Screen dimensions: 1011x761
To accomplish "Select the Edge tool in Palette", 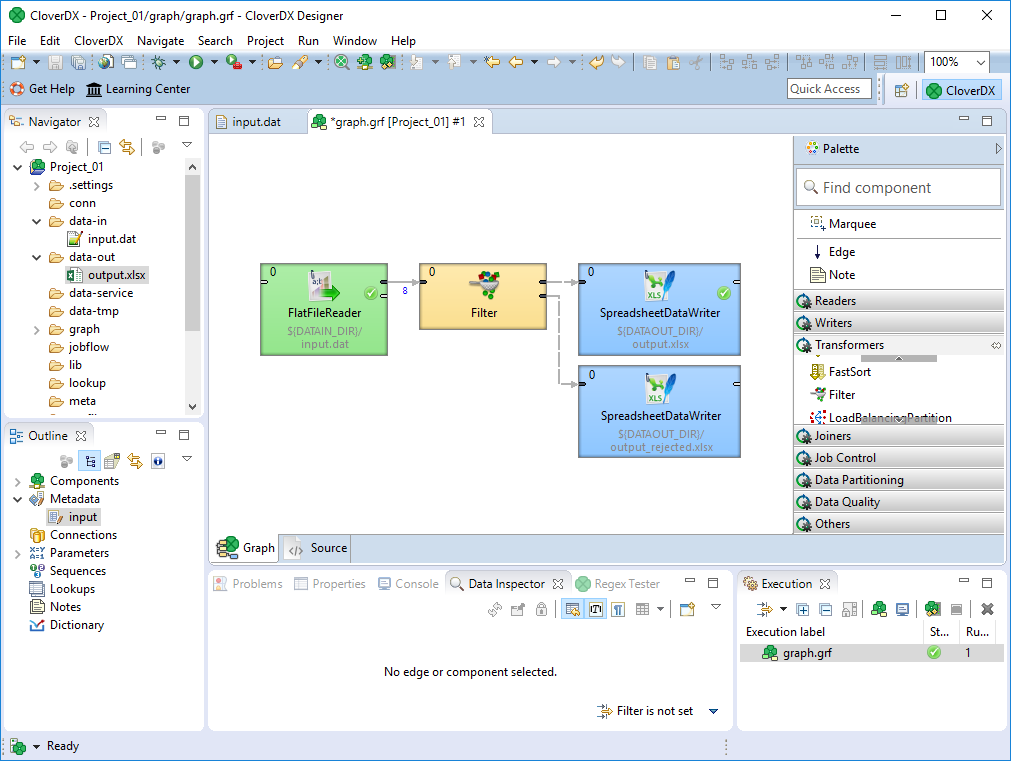I will [x=841, y=252].
